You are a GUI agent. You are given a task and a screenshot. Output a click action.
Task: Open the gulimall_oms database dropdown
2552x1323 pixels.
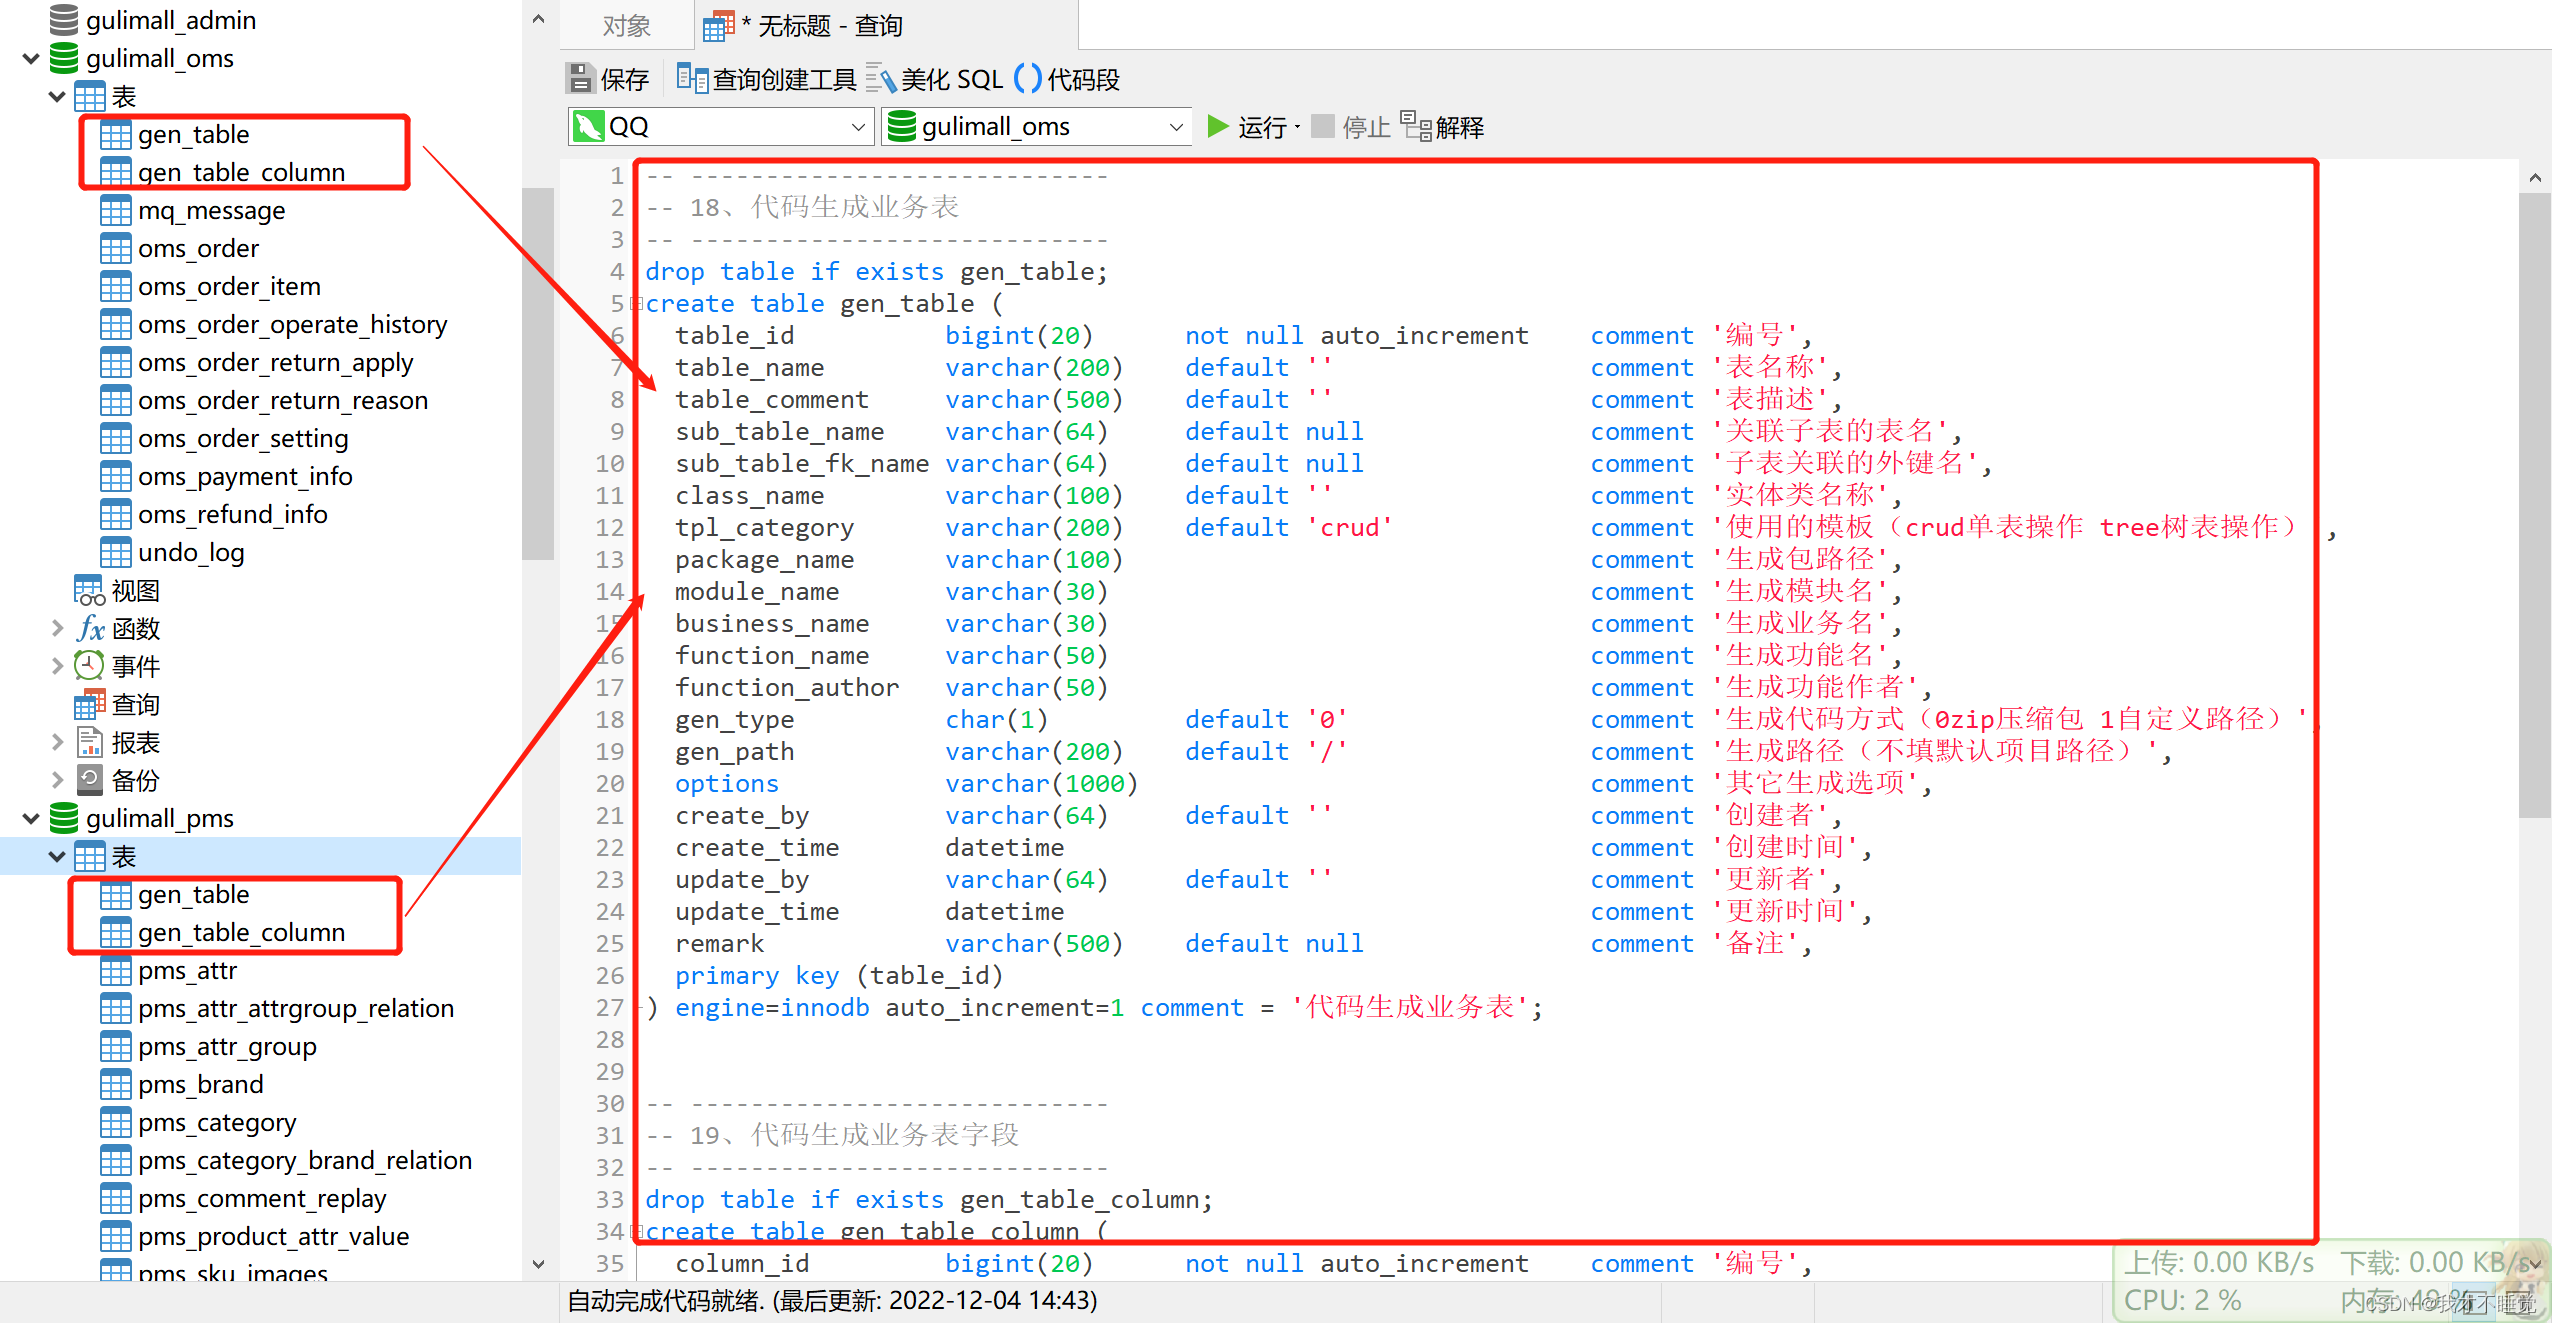click(x=1175, y=127)
